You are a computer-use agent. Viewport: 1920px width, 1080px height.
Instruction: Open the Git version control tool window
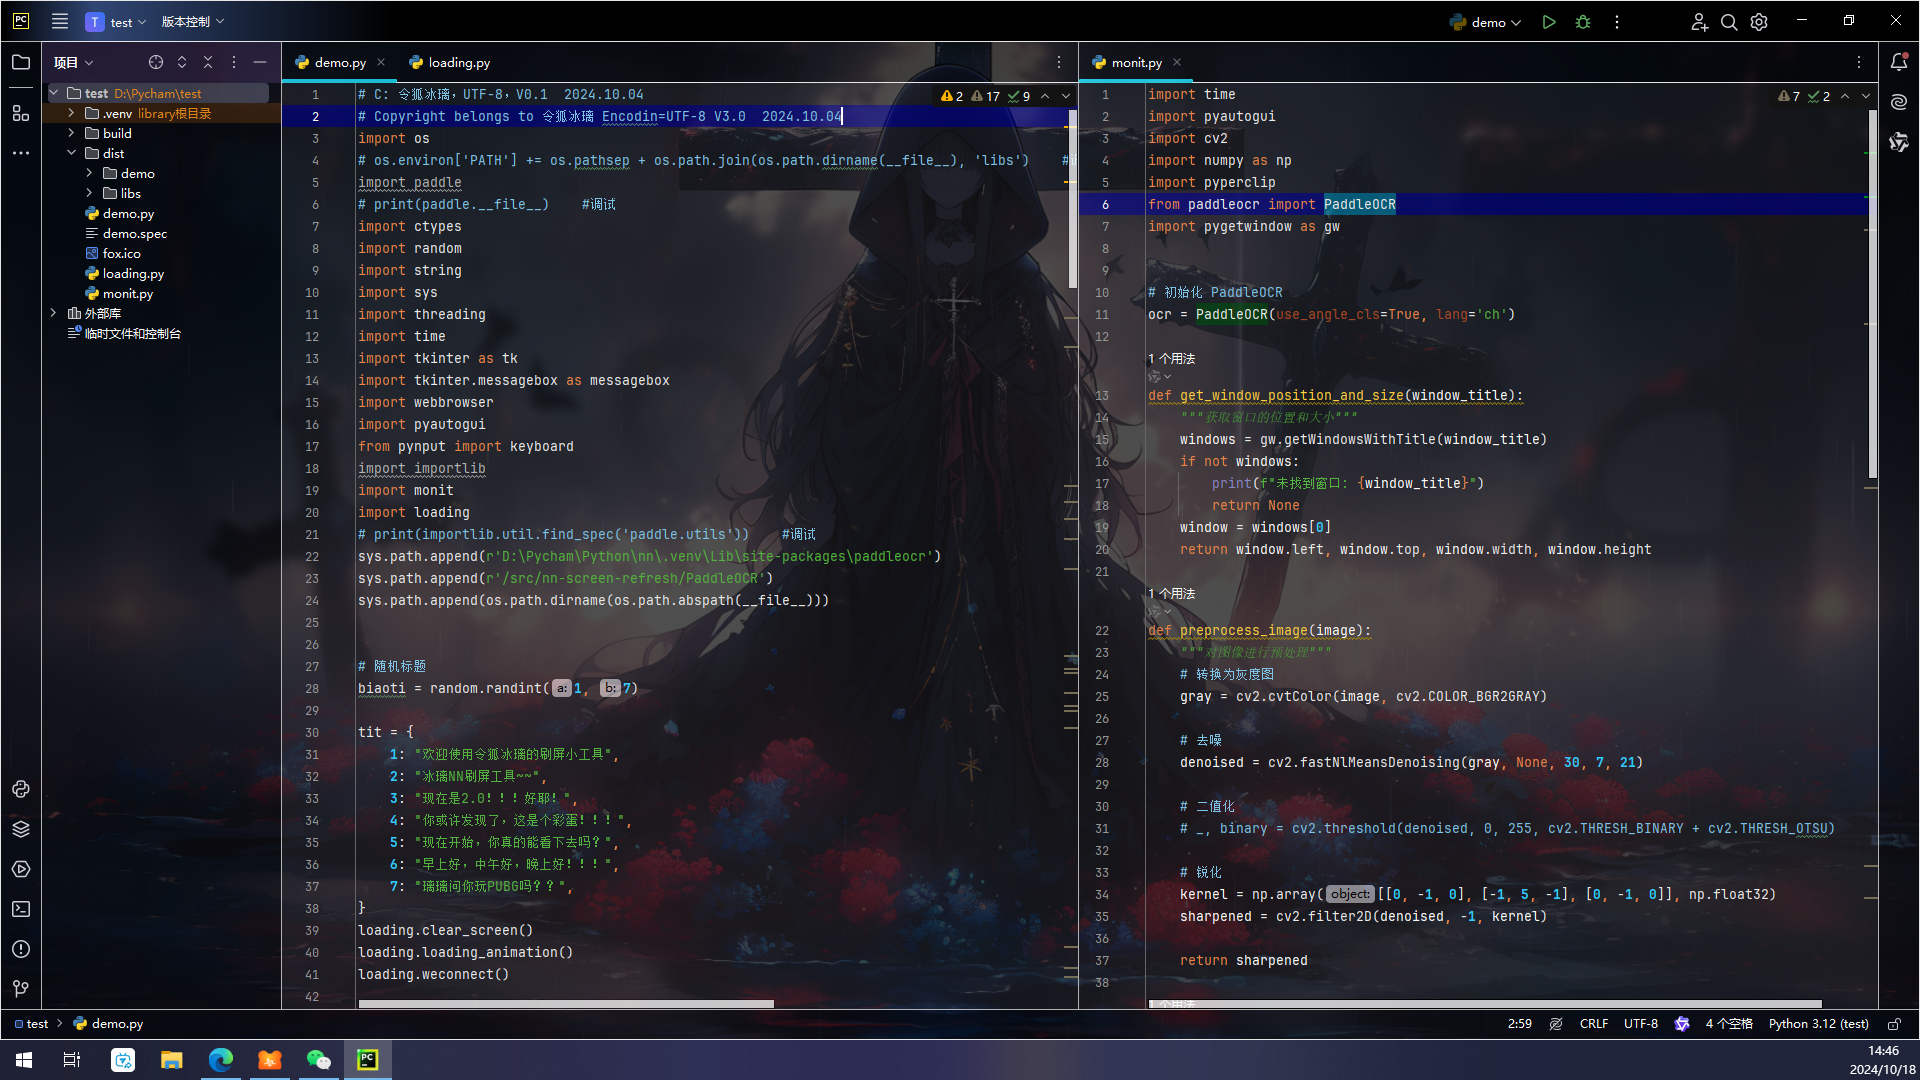coord(21,989)
